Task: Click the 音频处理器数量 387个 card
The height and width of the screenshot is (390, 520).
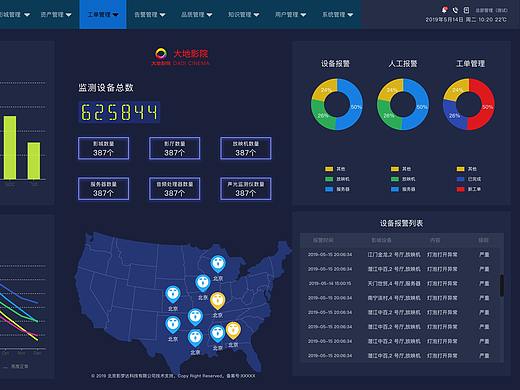Action: (174, 189)
